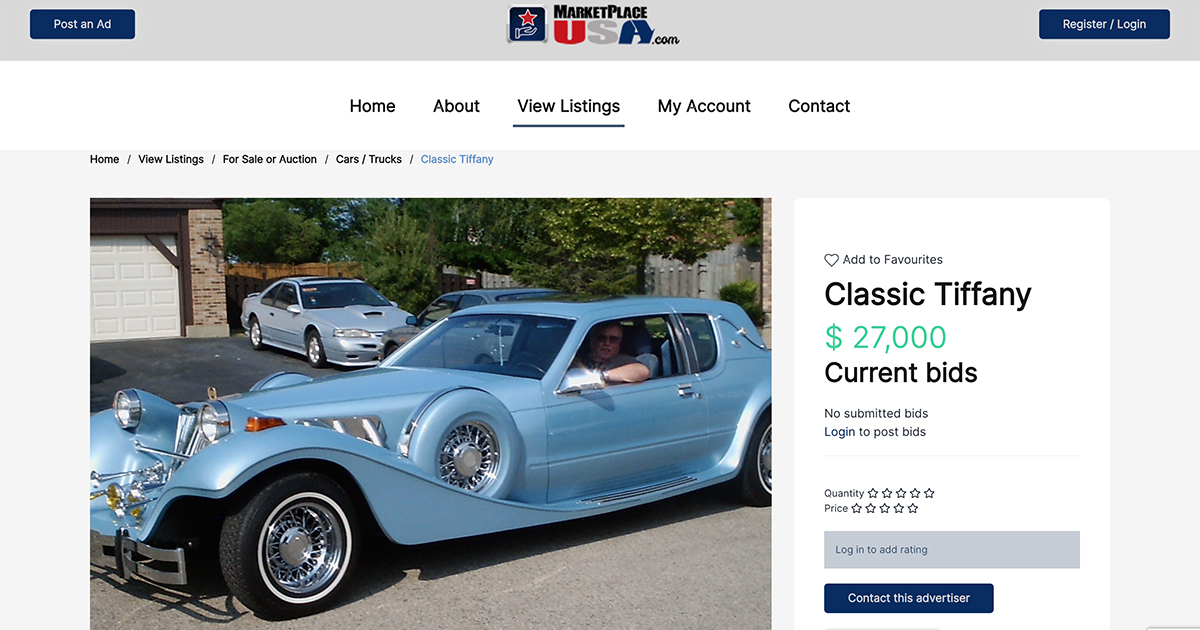Select second star in Price rating
The height and width of the screenshot is (630, 1200).
pos(871,508)
